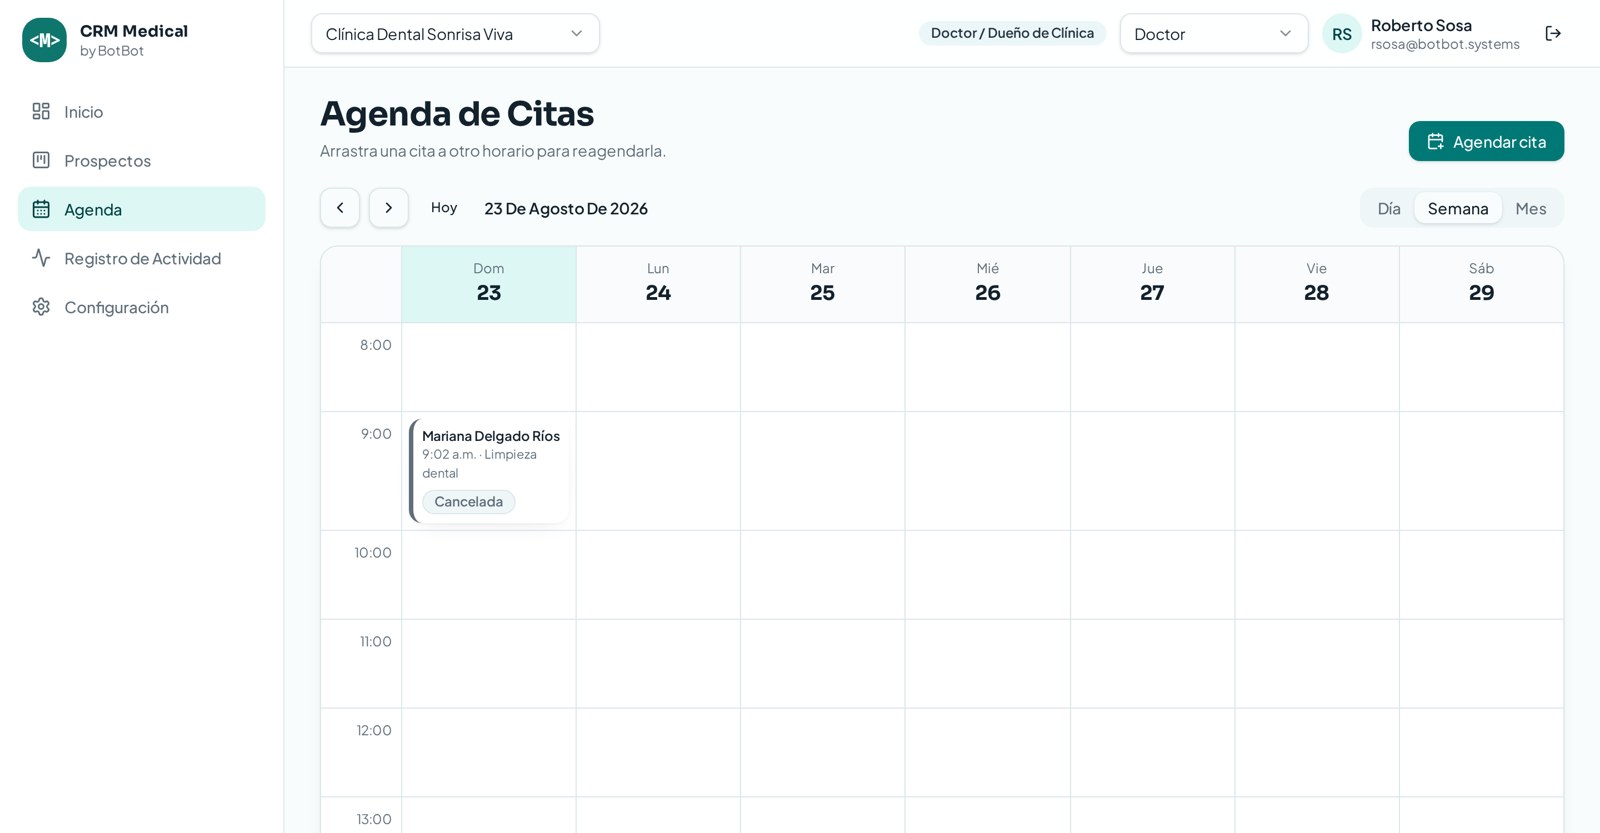The width and height of the screenshot is (1600, 833).
Task: Select the Vie 28 column header
Action: tap(1317, 284)
